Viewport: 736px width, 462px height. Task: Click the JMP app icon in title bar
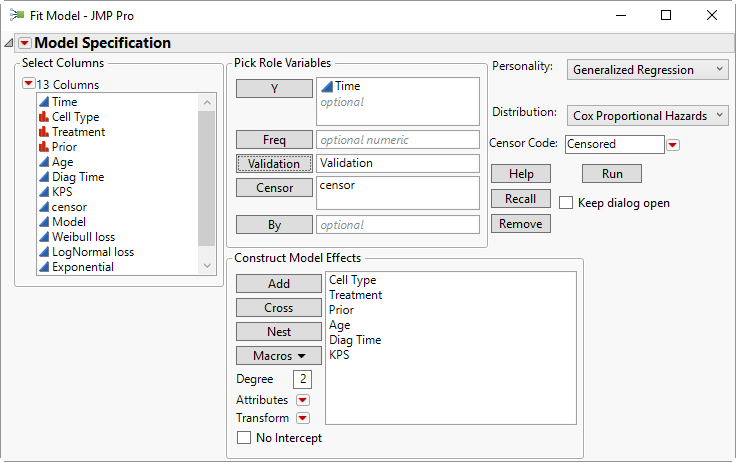pyautogui.click(x=17, y=15)
